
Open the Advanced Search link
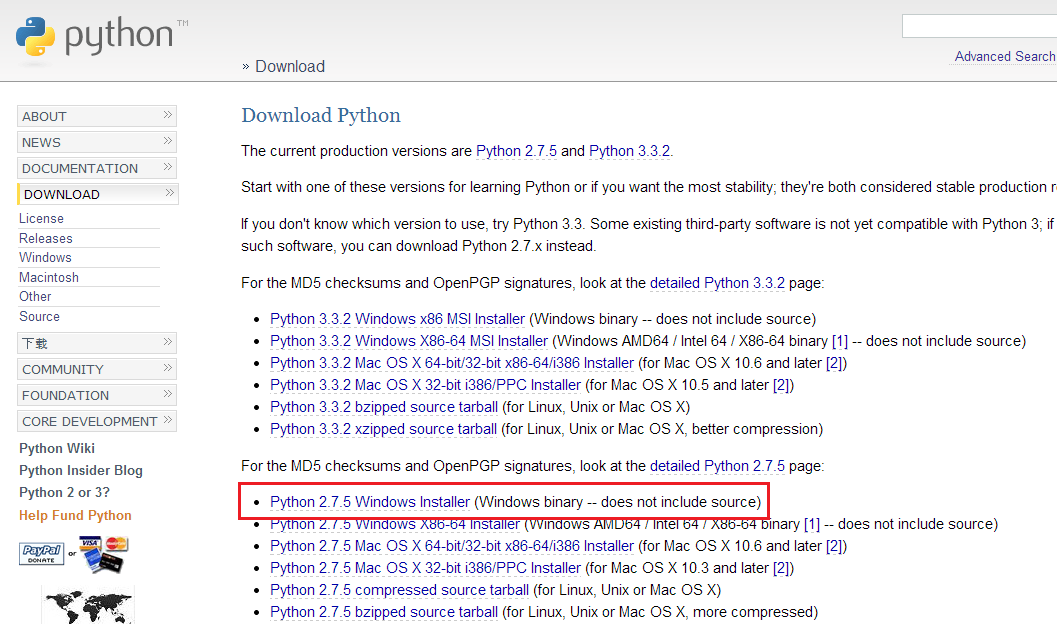tap(1004, 57)
